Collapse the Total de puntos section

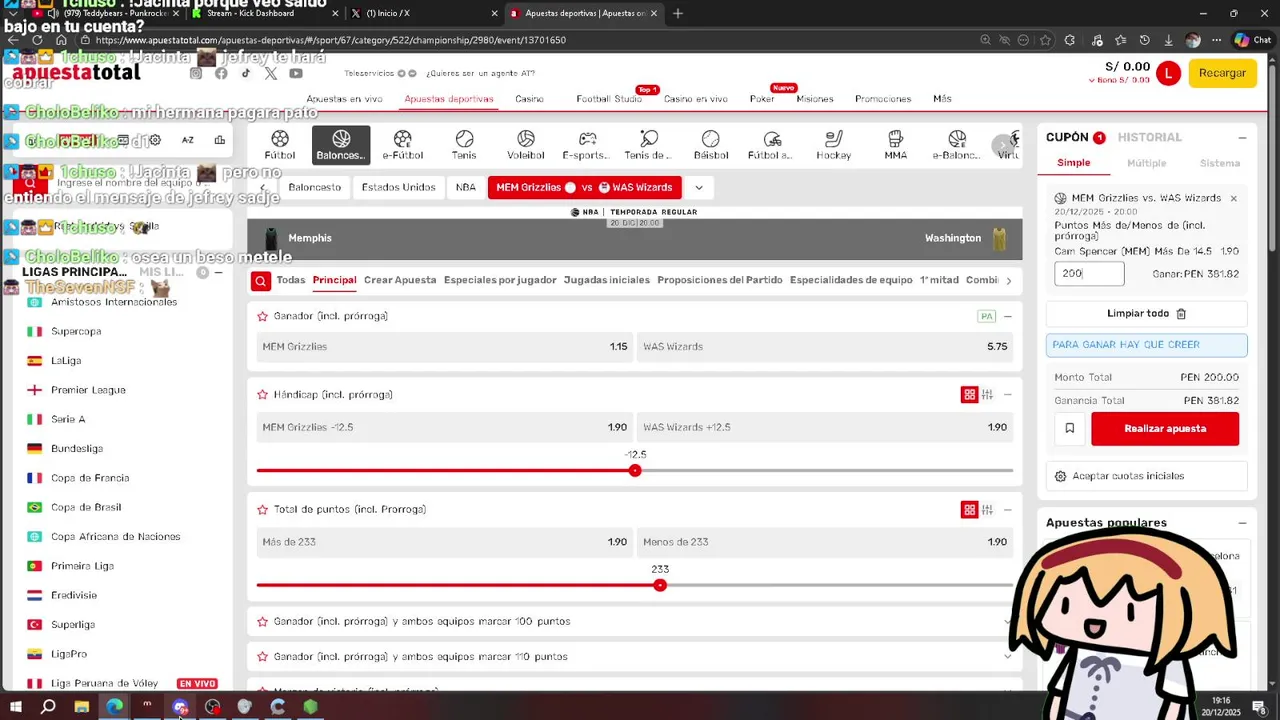1007,510
